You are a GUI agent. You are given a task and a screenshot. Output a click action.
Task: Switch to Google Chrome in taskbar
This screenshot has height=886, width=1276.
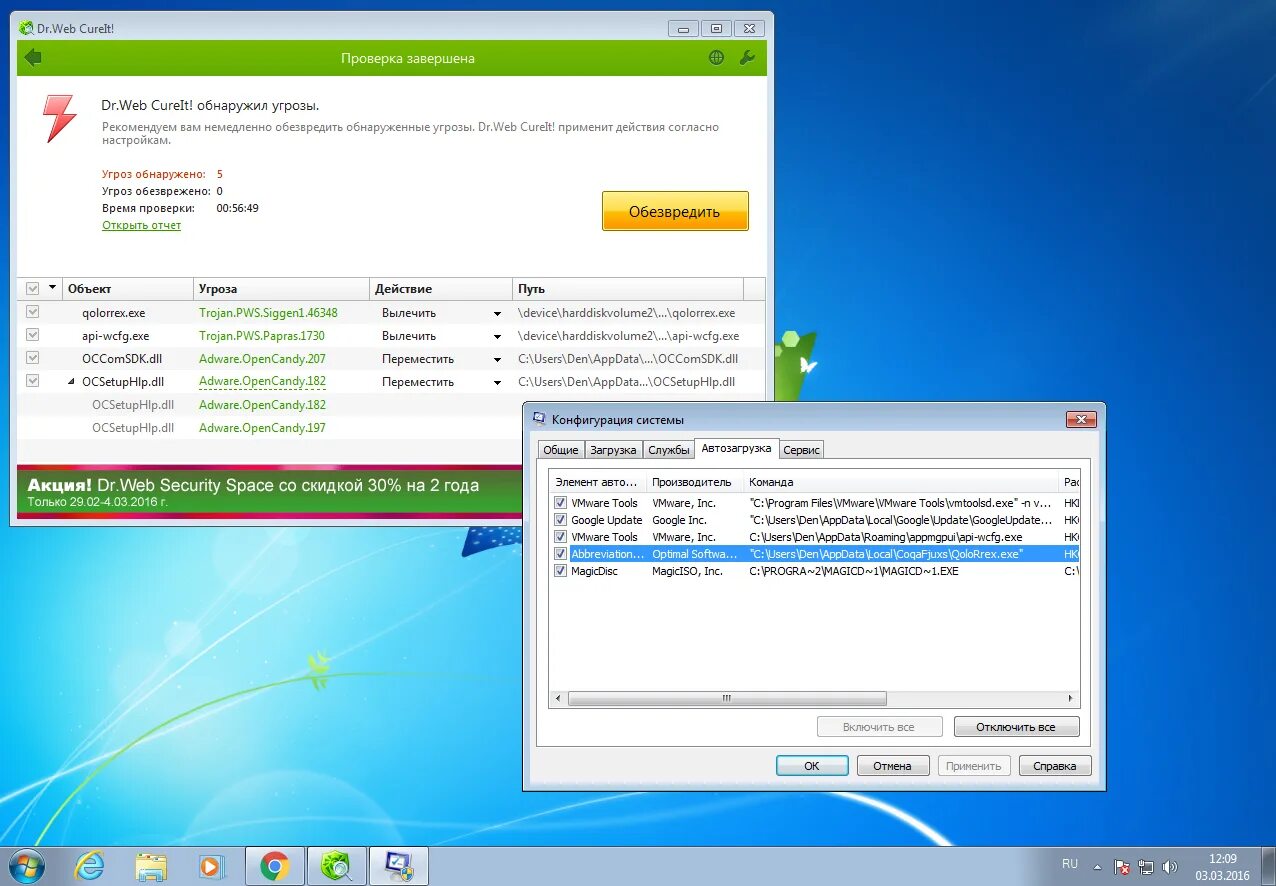[x=275, y=866]
